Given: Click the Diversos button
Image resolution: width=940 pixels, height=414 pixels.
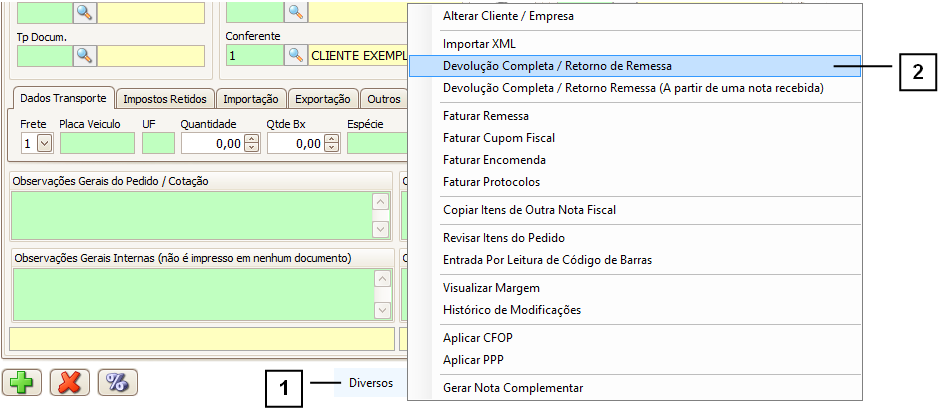Looking at the screenshot, I should [x=370, y=383].
